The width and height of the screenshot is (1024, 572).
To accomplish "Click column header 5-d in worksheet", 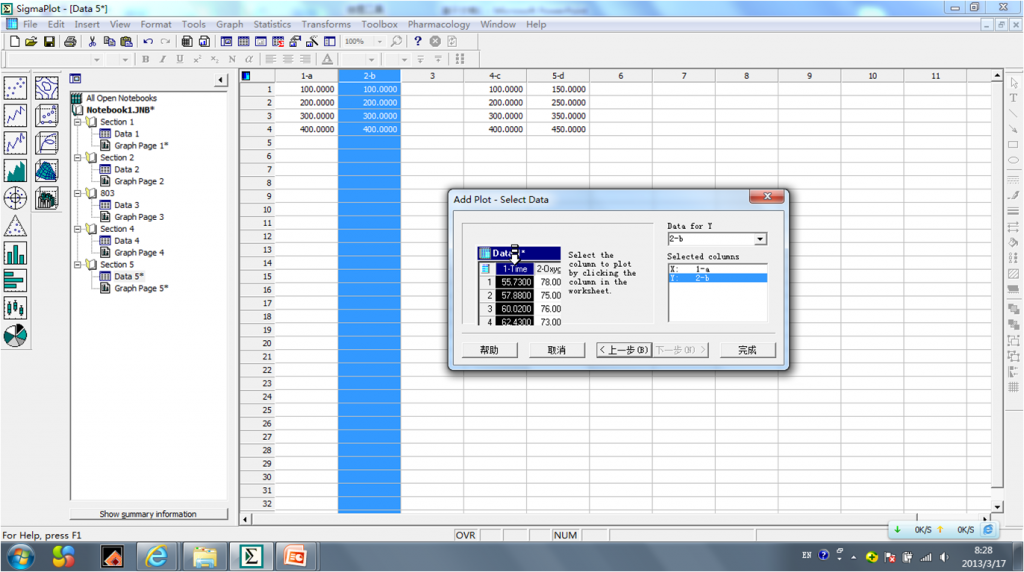I will tap(558, 76).
